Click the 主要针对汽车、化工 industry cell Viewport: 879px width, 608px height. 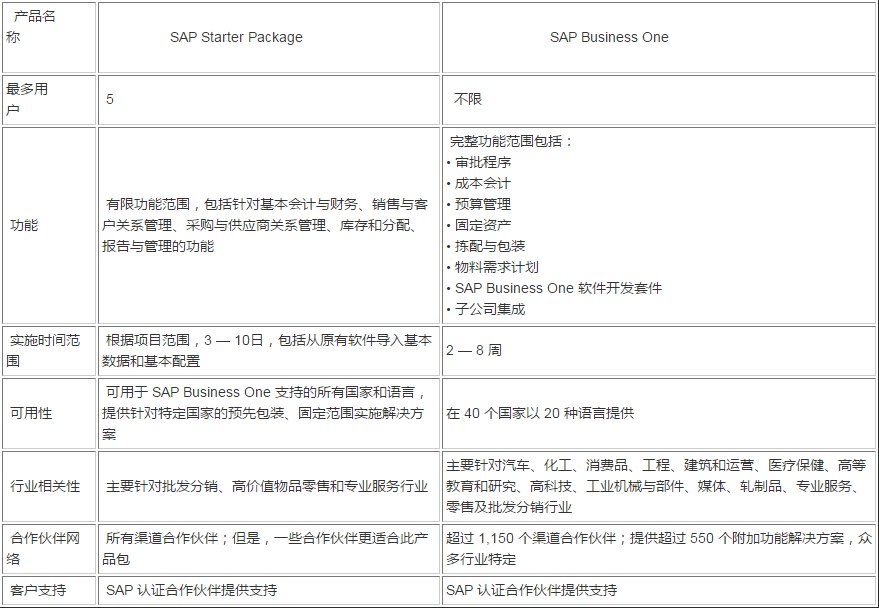(x=659, y=486)
